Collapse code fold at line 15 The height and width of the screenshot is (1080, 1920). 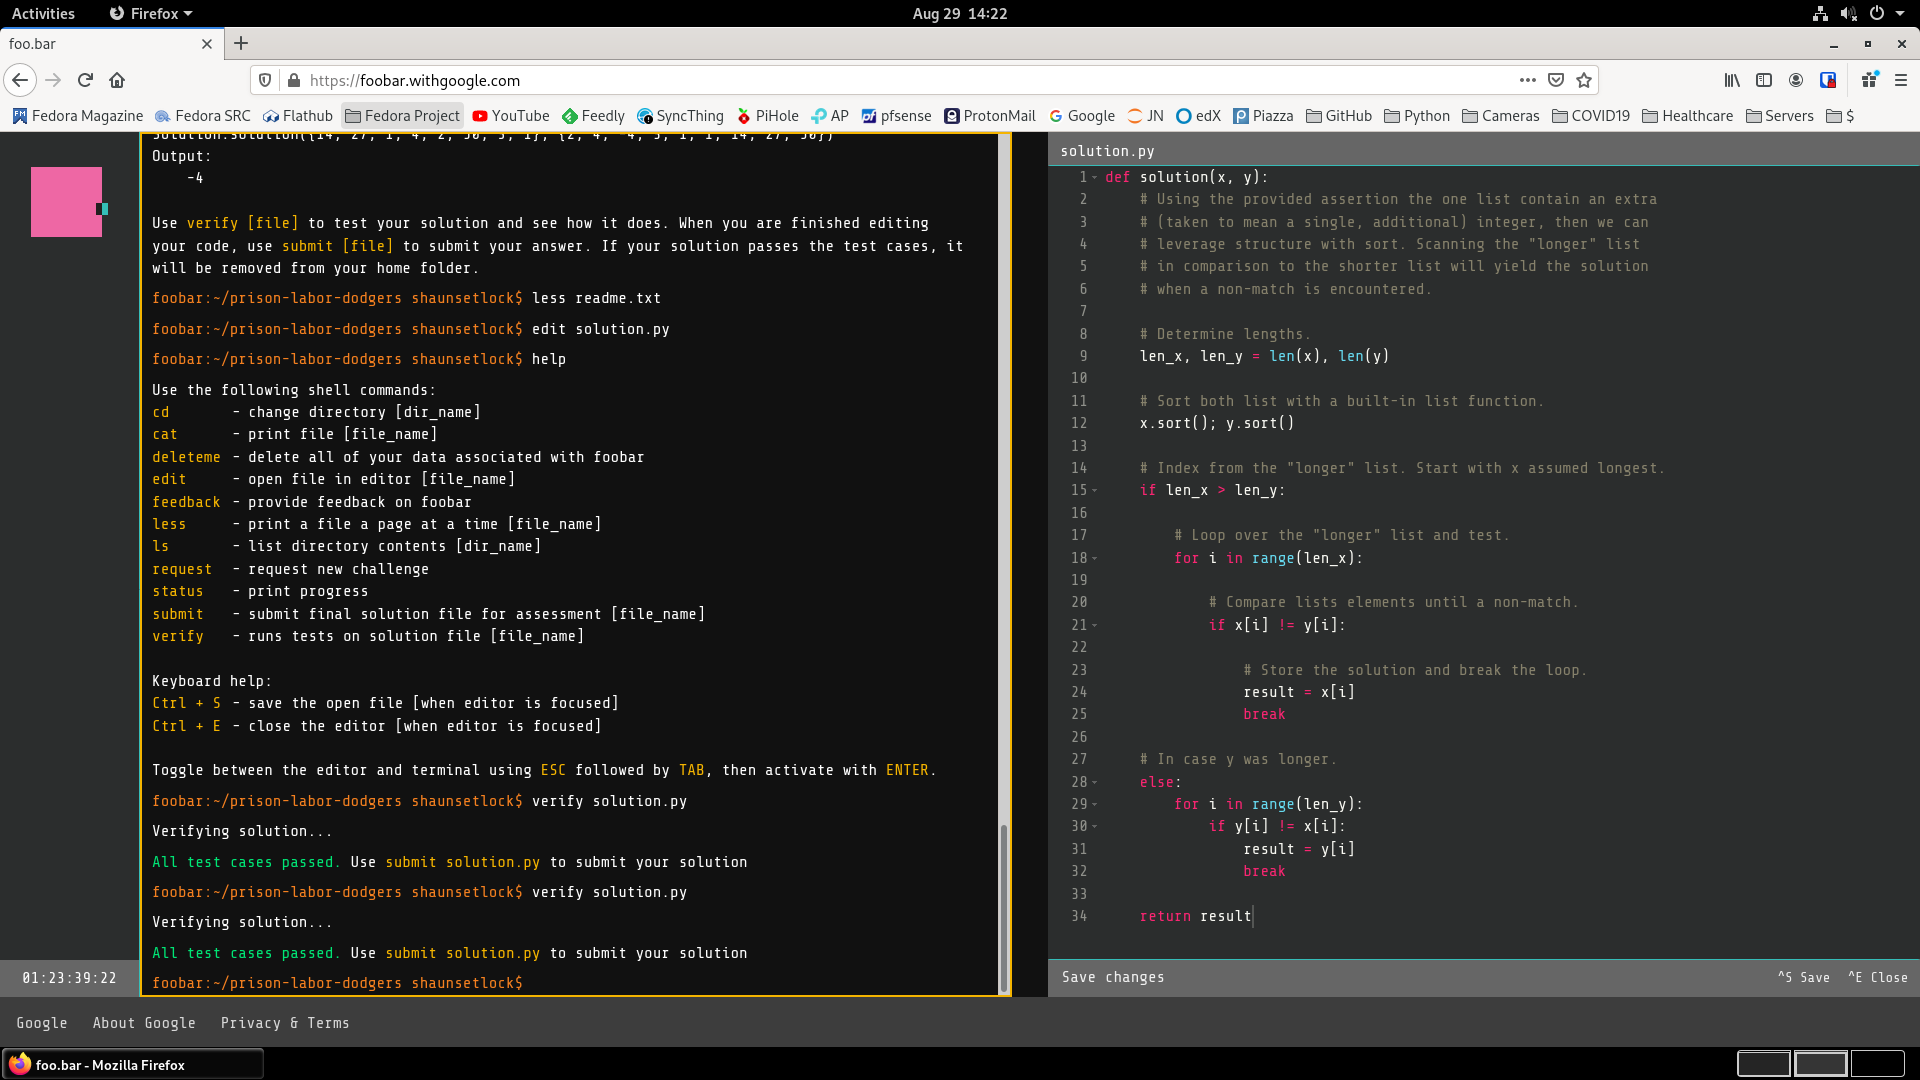(x=1095, y=491)
